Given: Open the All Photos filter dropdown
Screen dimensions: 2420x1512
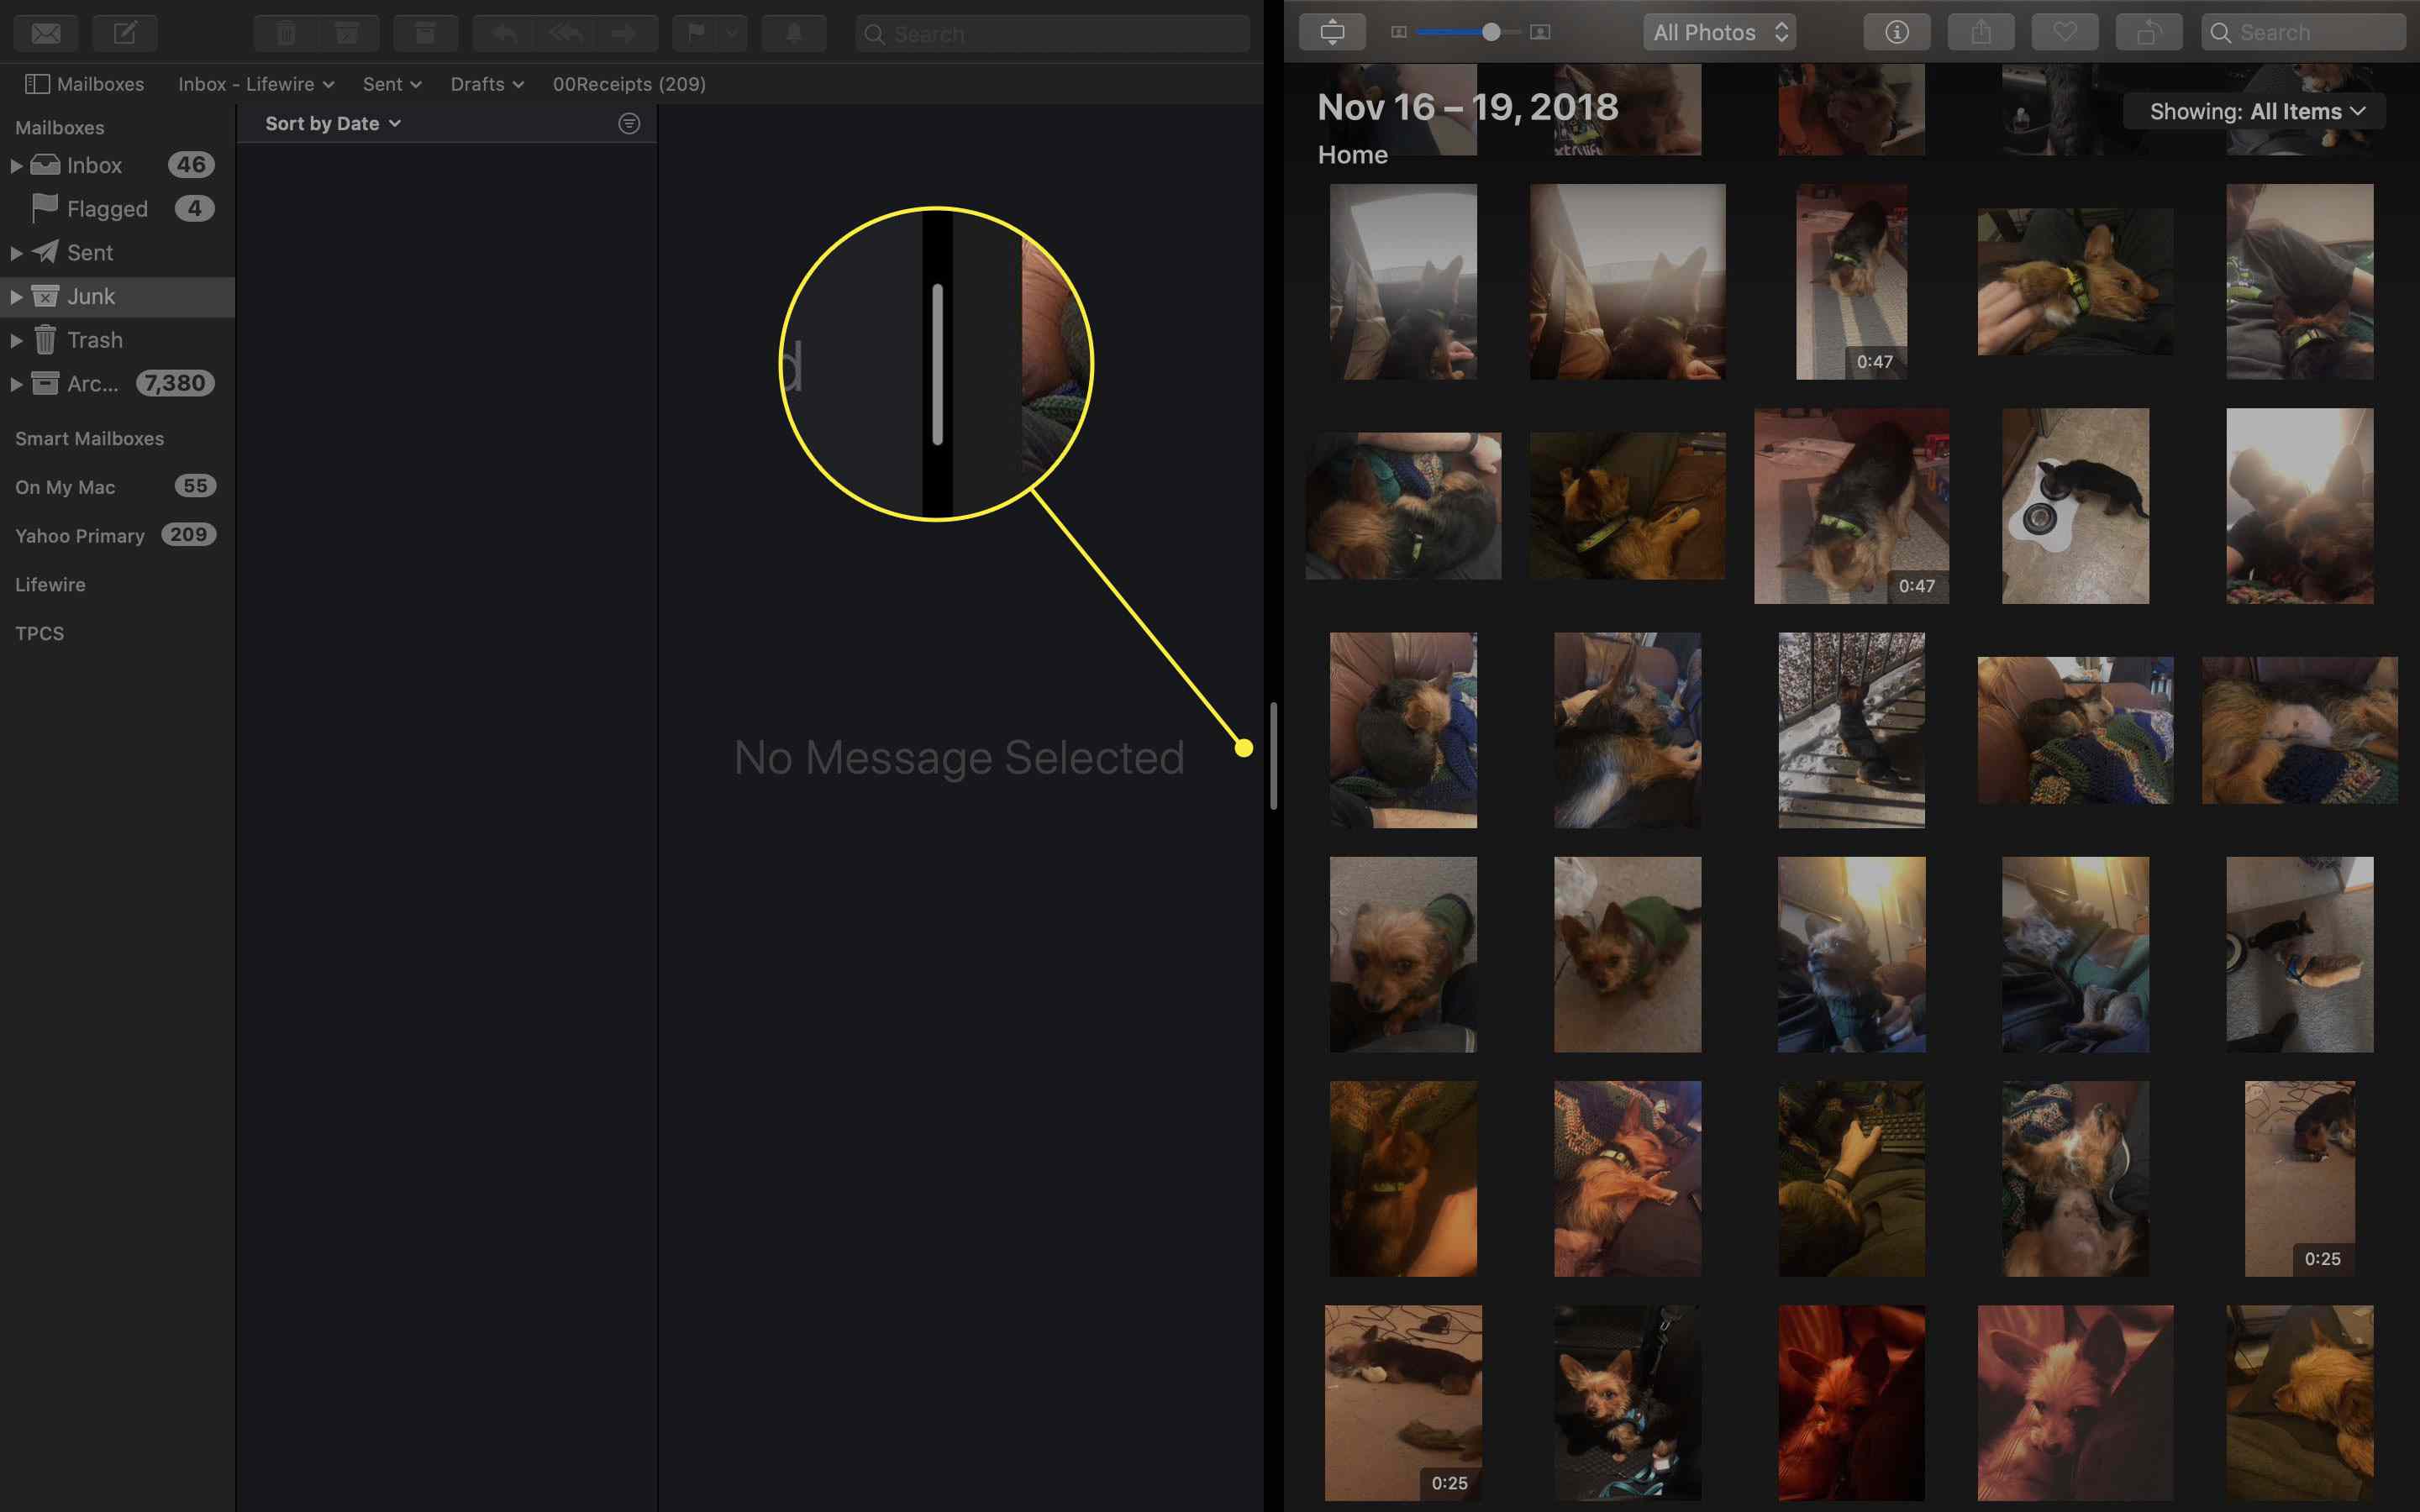Looking at the screenshot, I should 1719,31.
